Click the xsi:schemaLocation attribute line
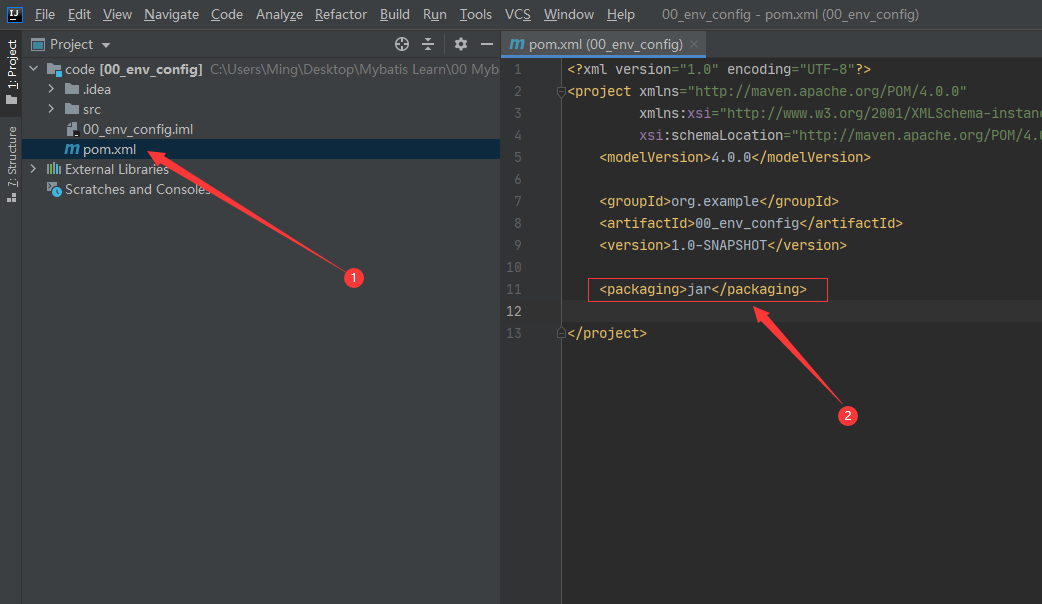 pyautogui.click(x=840, y=136)
